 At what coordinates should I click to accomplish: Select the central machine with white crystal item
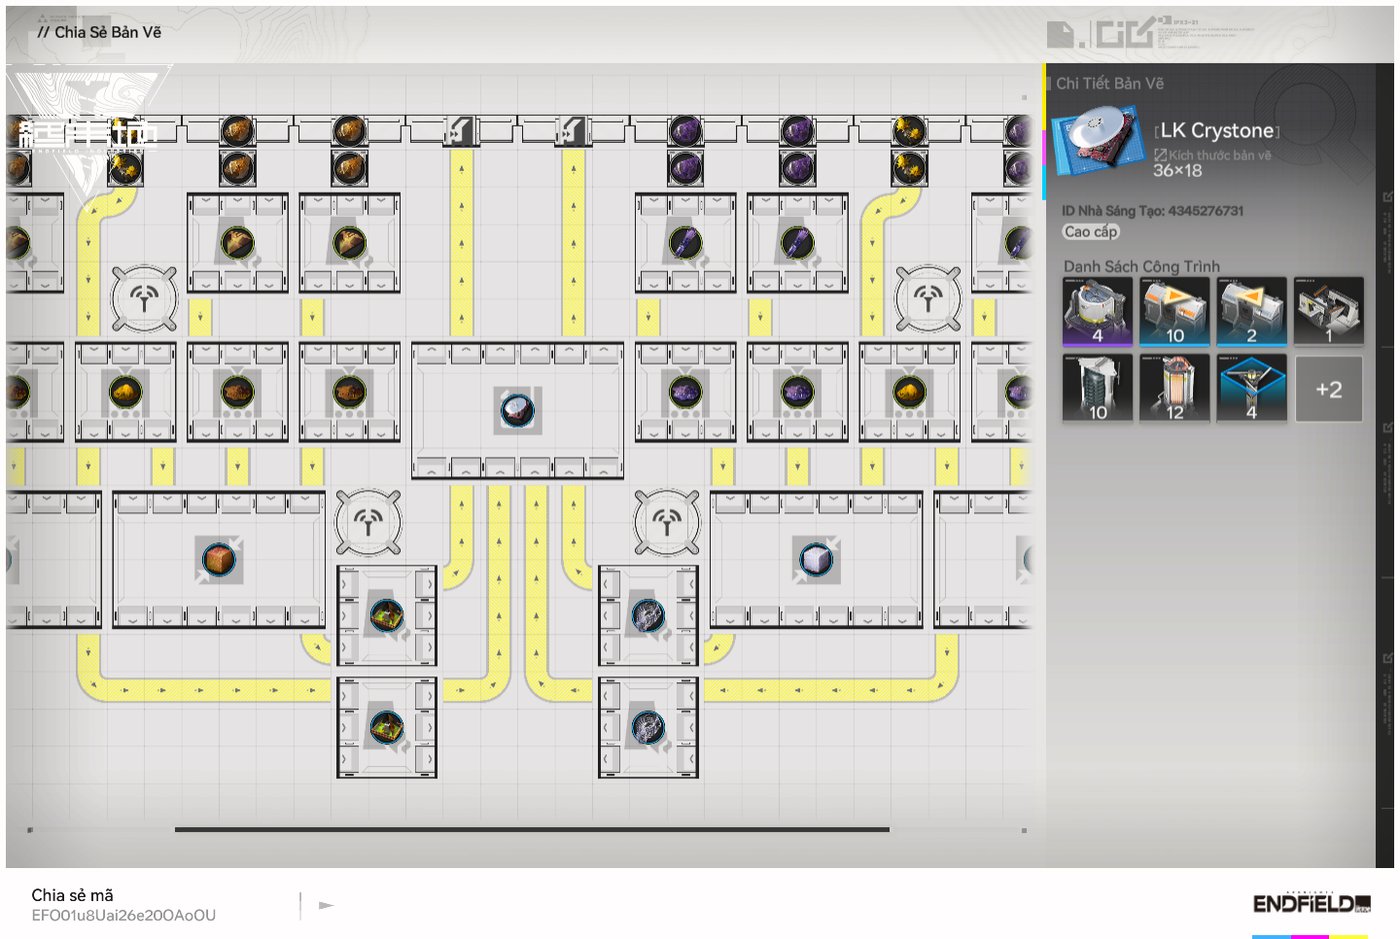pos(517,410)
